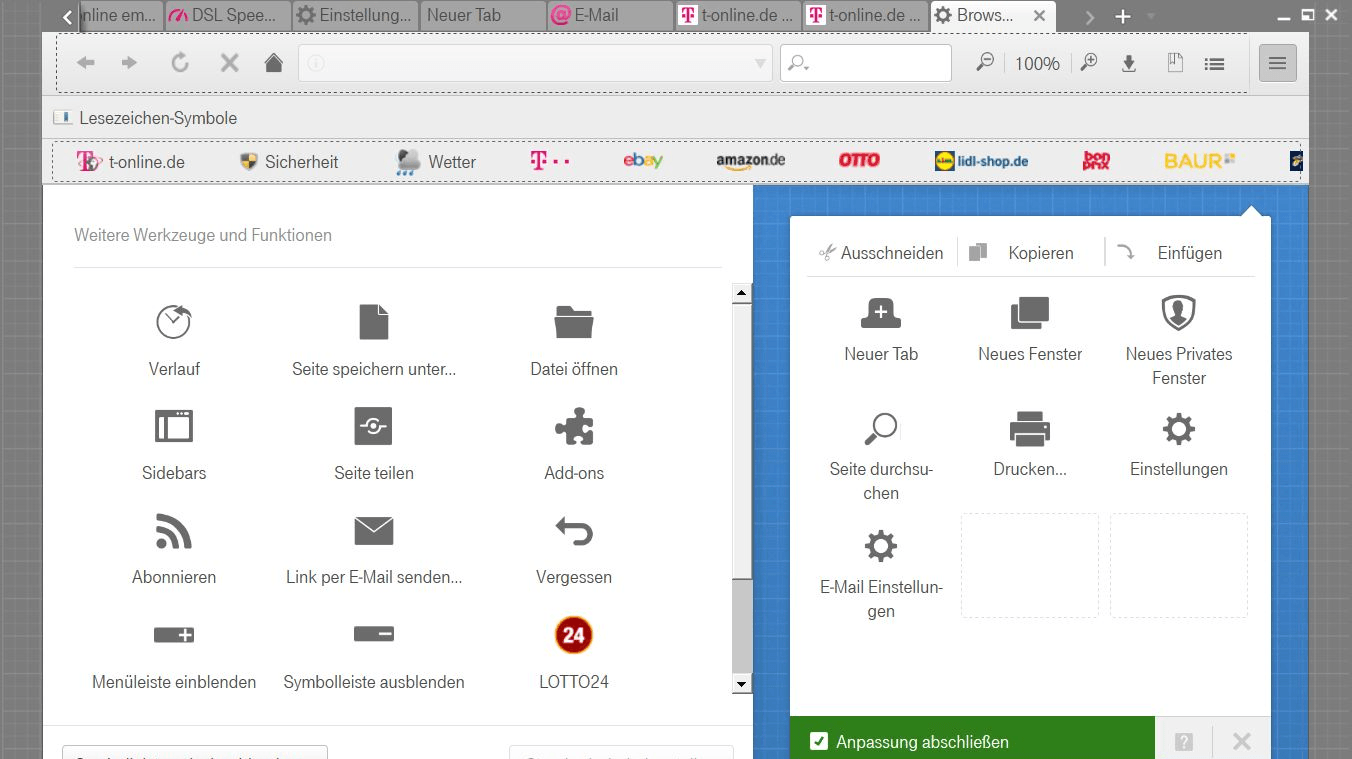
Task: Click Symbolleiste ausblenden toggle icon
Action: pyautogui.click(x=374, y=634)
